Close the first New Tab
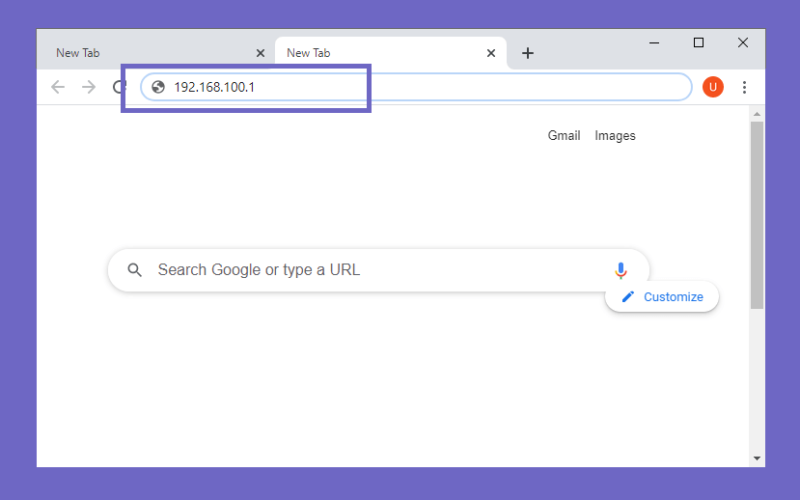The image size is (800, 500). point(260,53)
